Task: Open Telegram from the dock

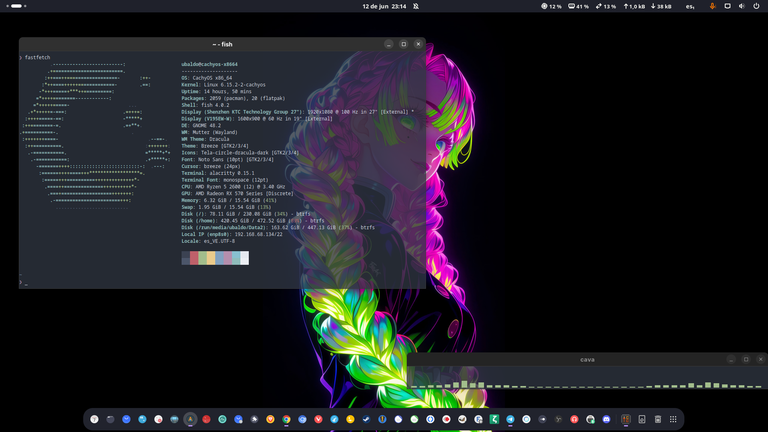Action: click(x=510, y=419)
